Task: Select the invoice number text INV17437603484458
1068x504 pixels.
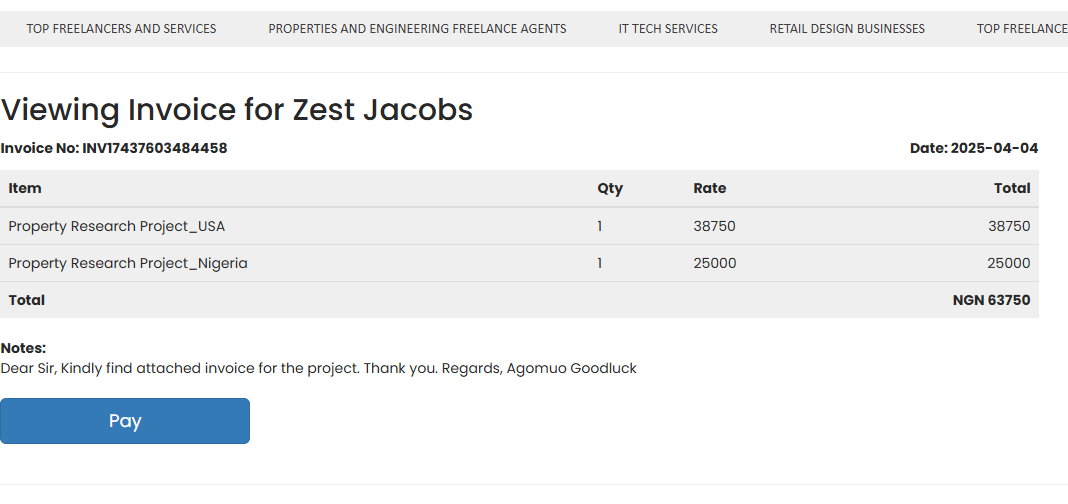Action: (x=155, y=148)
